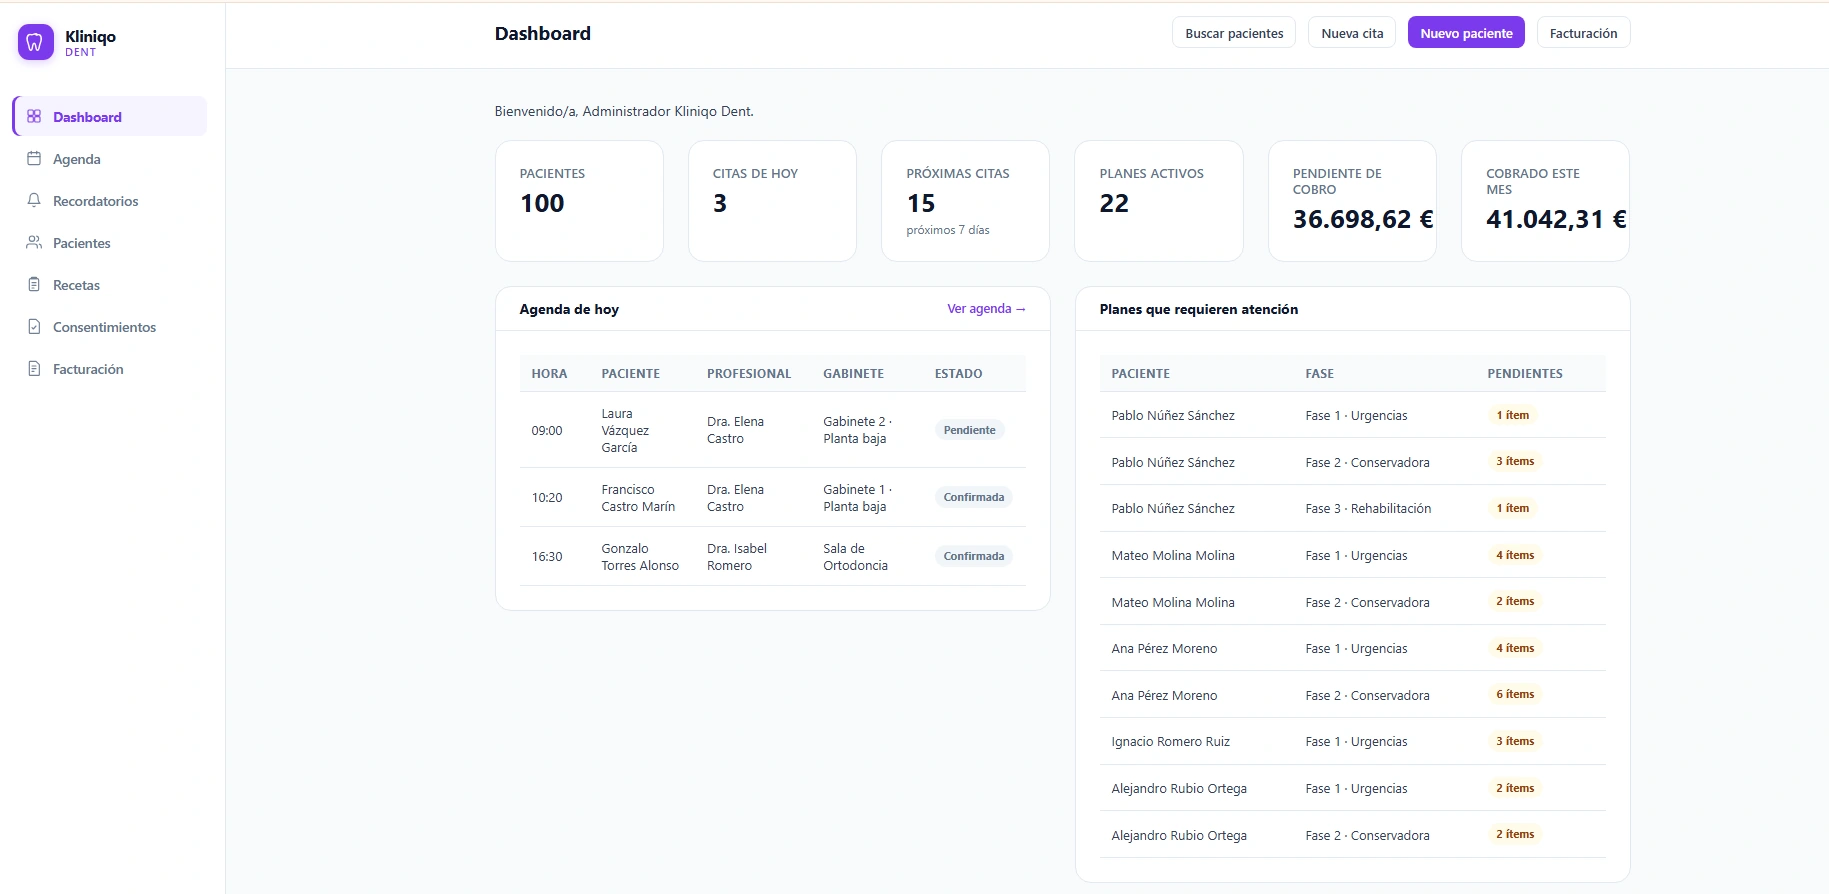Click the Kliniqo Dent tooth logo
The image size is (1829, 894).
pyautogui.click(x=36, y=42)
